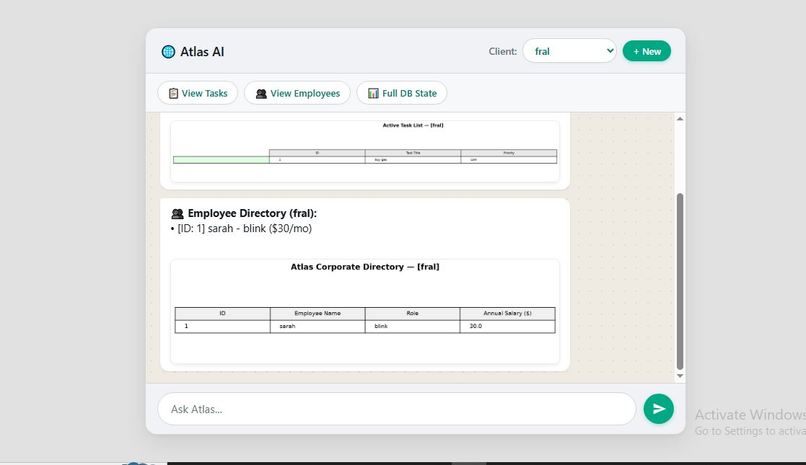Click the chat vertical scrollbar thumb
The image size is (806, 465).
(x=680, y=282)
